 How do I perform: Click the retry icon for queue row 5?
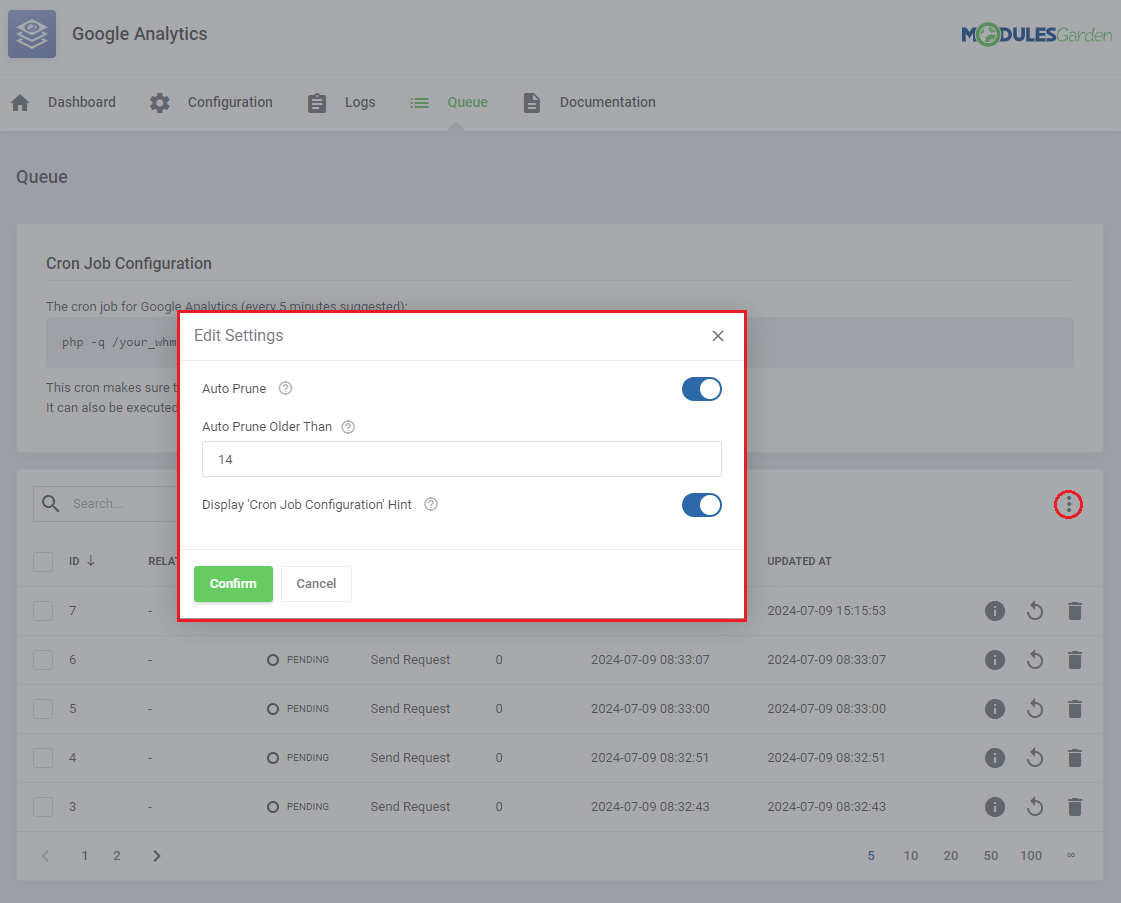tap(1034, 709)
